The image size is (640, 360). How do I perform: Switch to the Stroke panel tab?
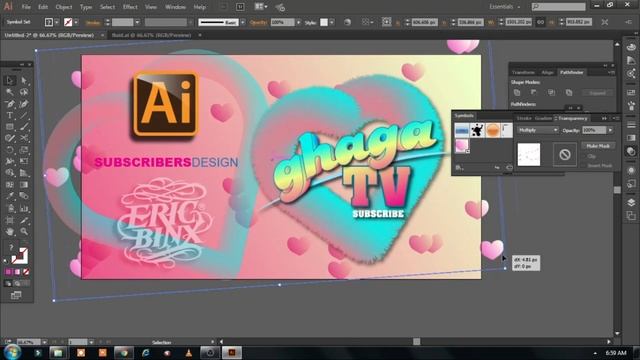[x=524, y=118]
